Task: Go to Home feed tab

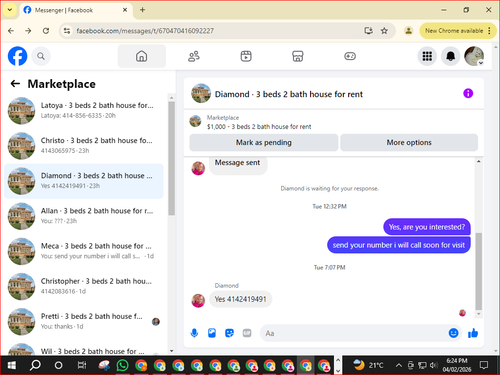Action: (141, 56)
